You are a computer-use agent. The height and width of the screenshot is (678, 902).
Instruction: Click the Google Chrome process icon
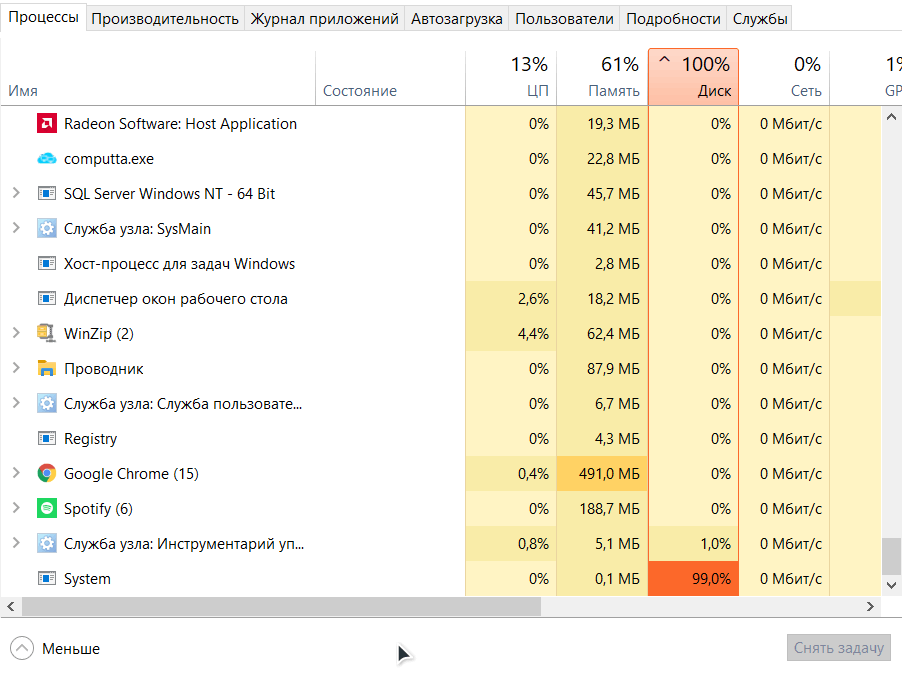pyautogui.click(x=46, y=474)
